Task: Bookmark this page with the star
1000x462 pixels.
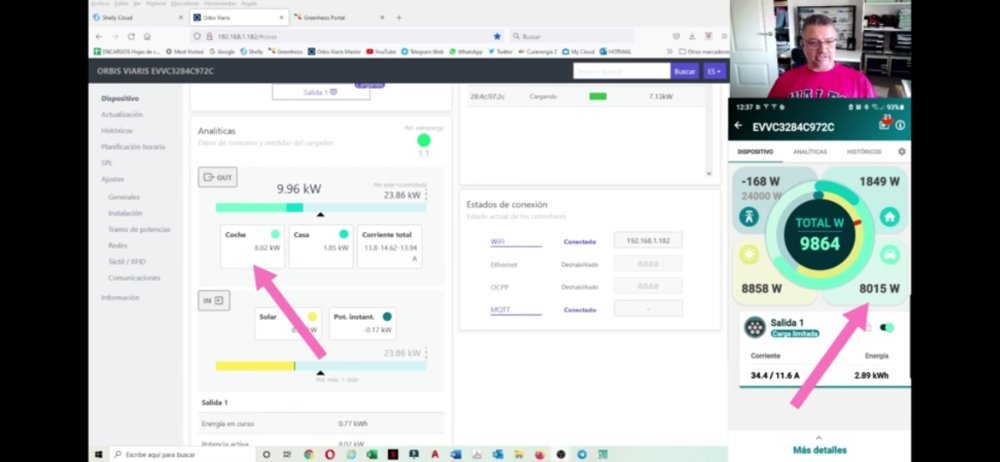Action: pyautogui.click(x=497, y=36)
